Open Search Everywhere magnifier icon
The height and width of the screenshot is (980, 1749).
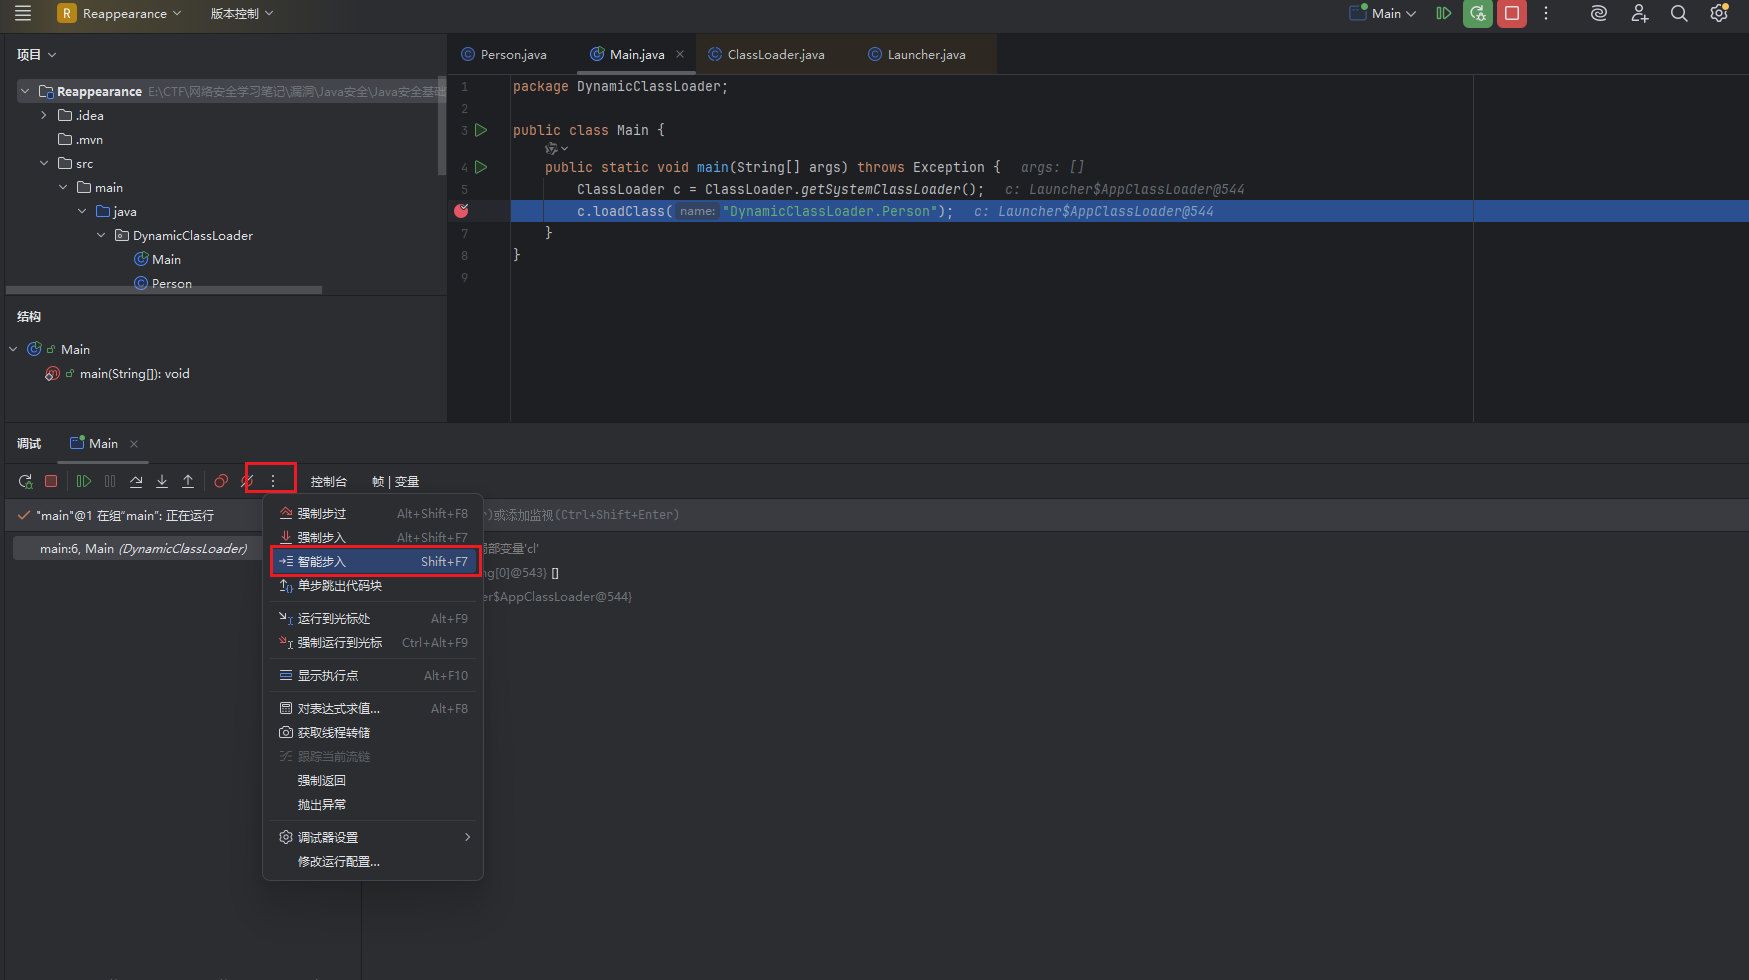1679,14
